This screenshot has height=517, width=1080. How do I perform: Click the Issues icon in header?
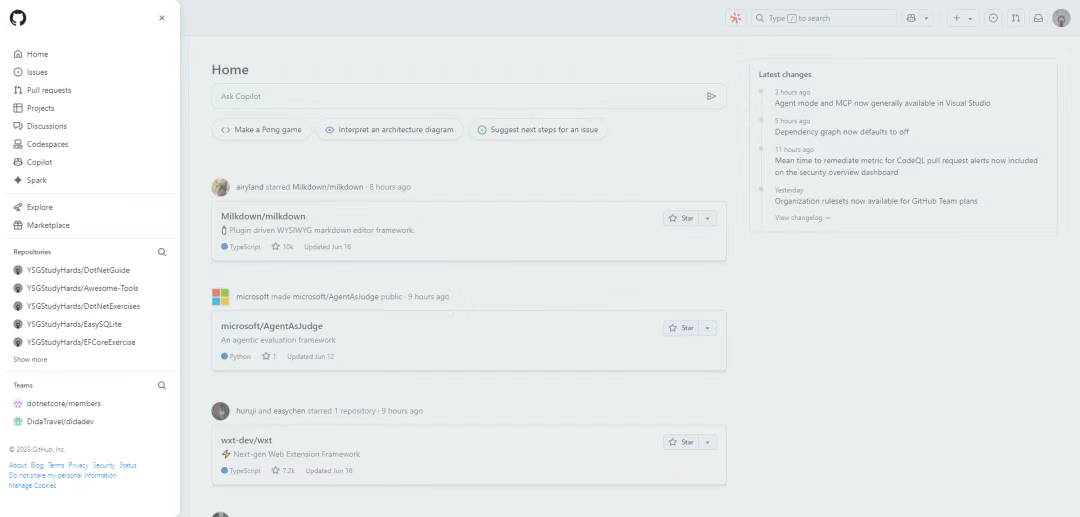click(993, 19)
